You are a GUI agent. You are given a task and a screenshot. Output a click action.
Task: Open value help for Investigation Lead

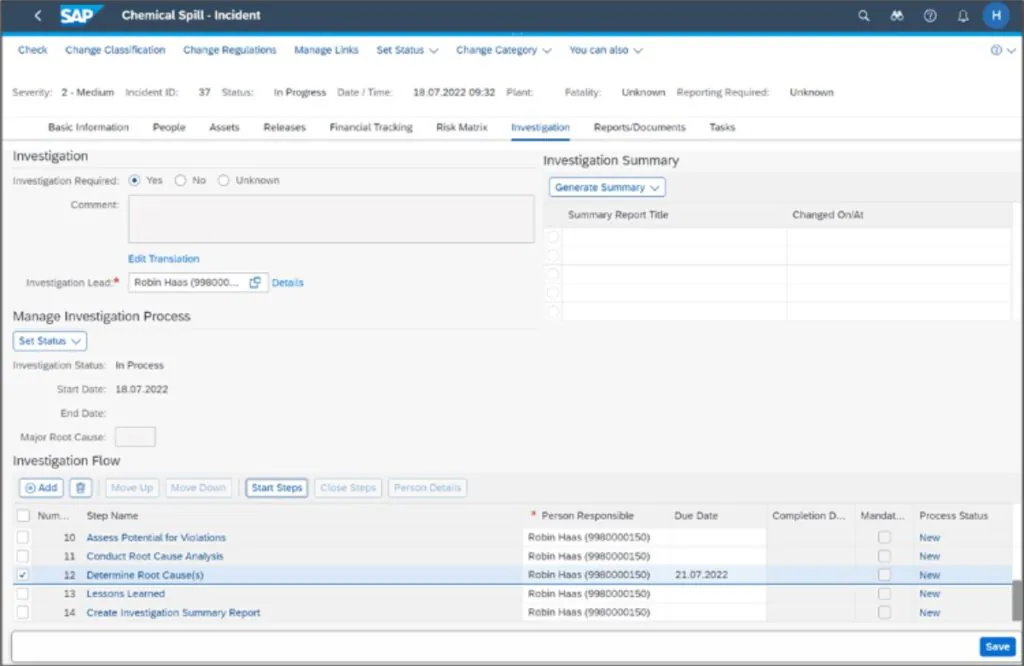tap(255, 282)
